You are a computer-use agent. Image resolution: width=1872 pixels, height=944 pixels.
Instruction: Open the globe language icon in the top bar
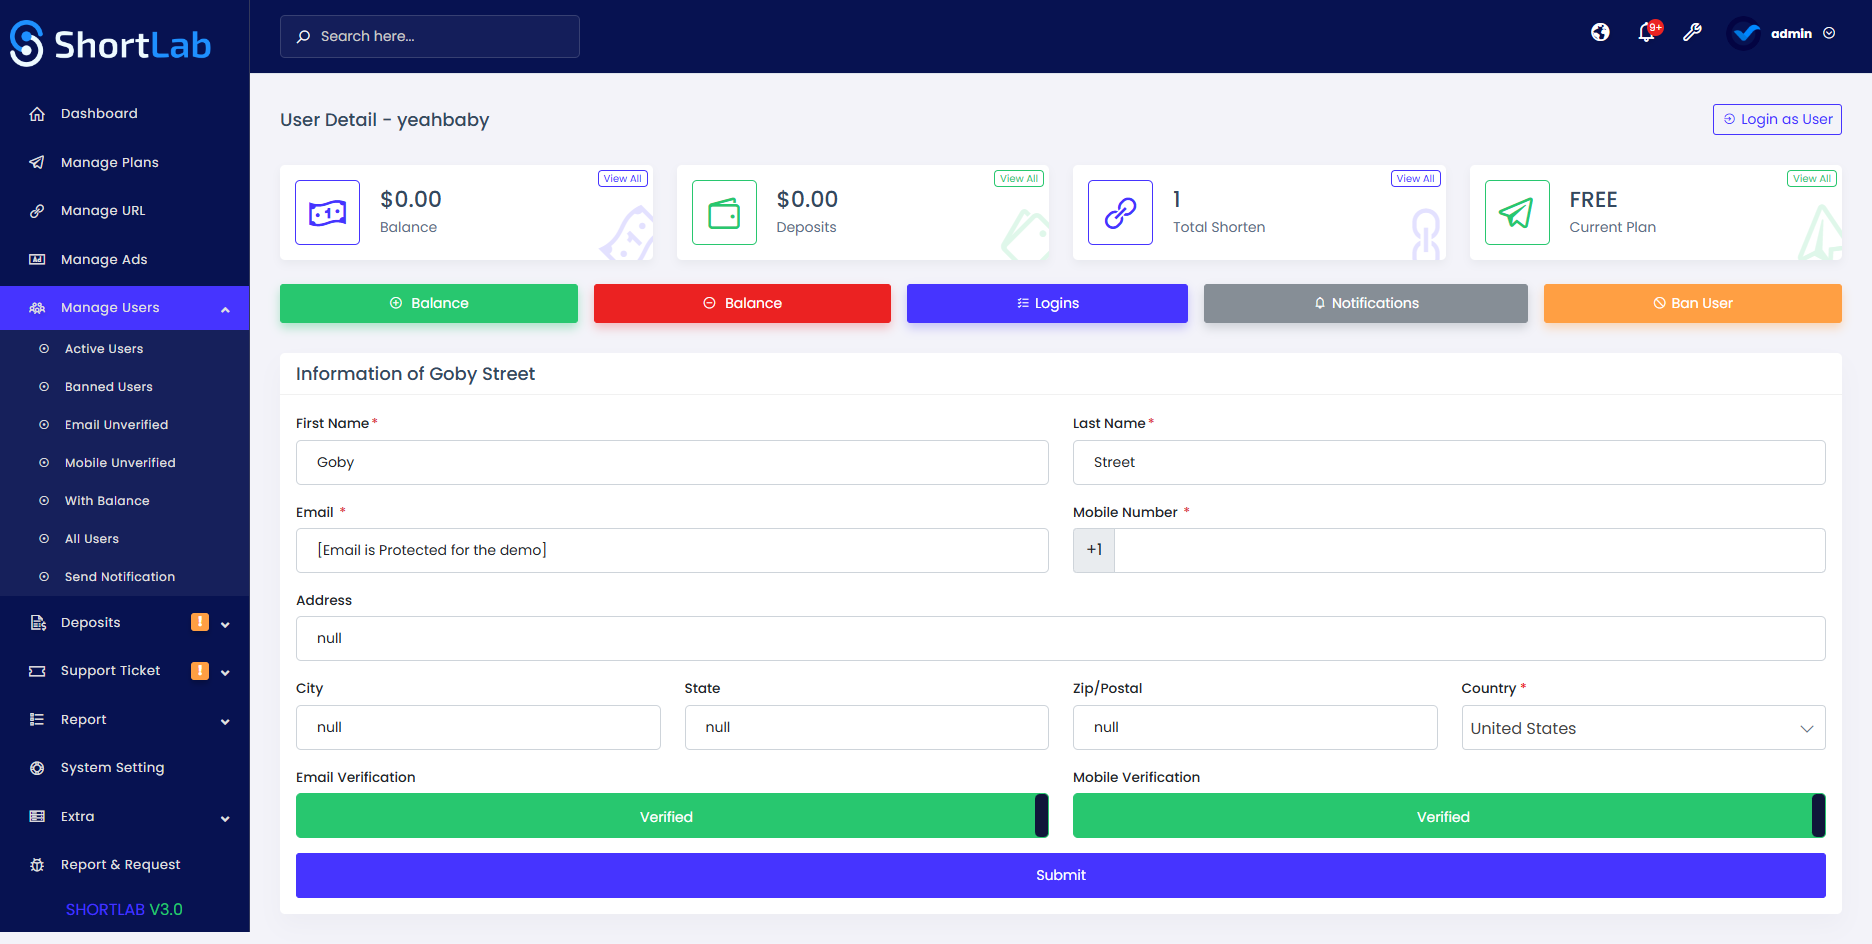pos(1600,32)
